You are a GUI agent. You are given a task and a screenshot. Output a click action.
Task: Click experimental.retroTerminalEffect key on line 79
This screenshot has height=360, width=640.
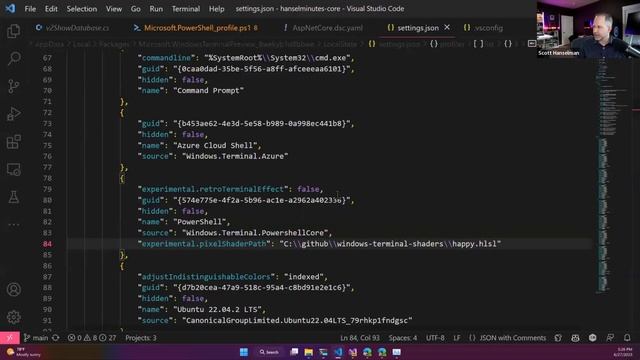(x=213, y=189)
